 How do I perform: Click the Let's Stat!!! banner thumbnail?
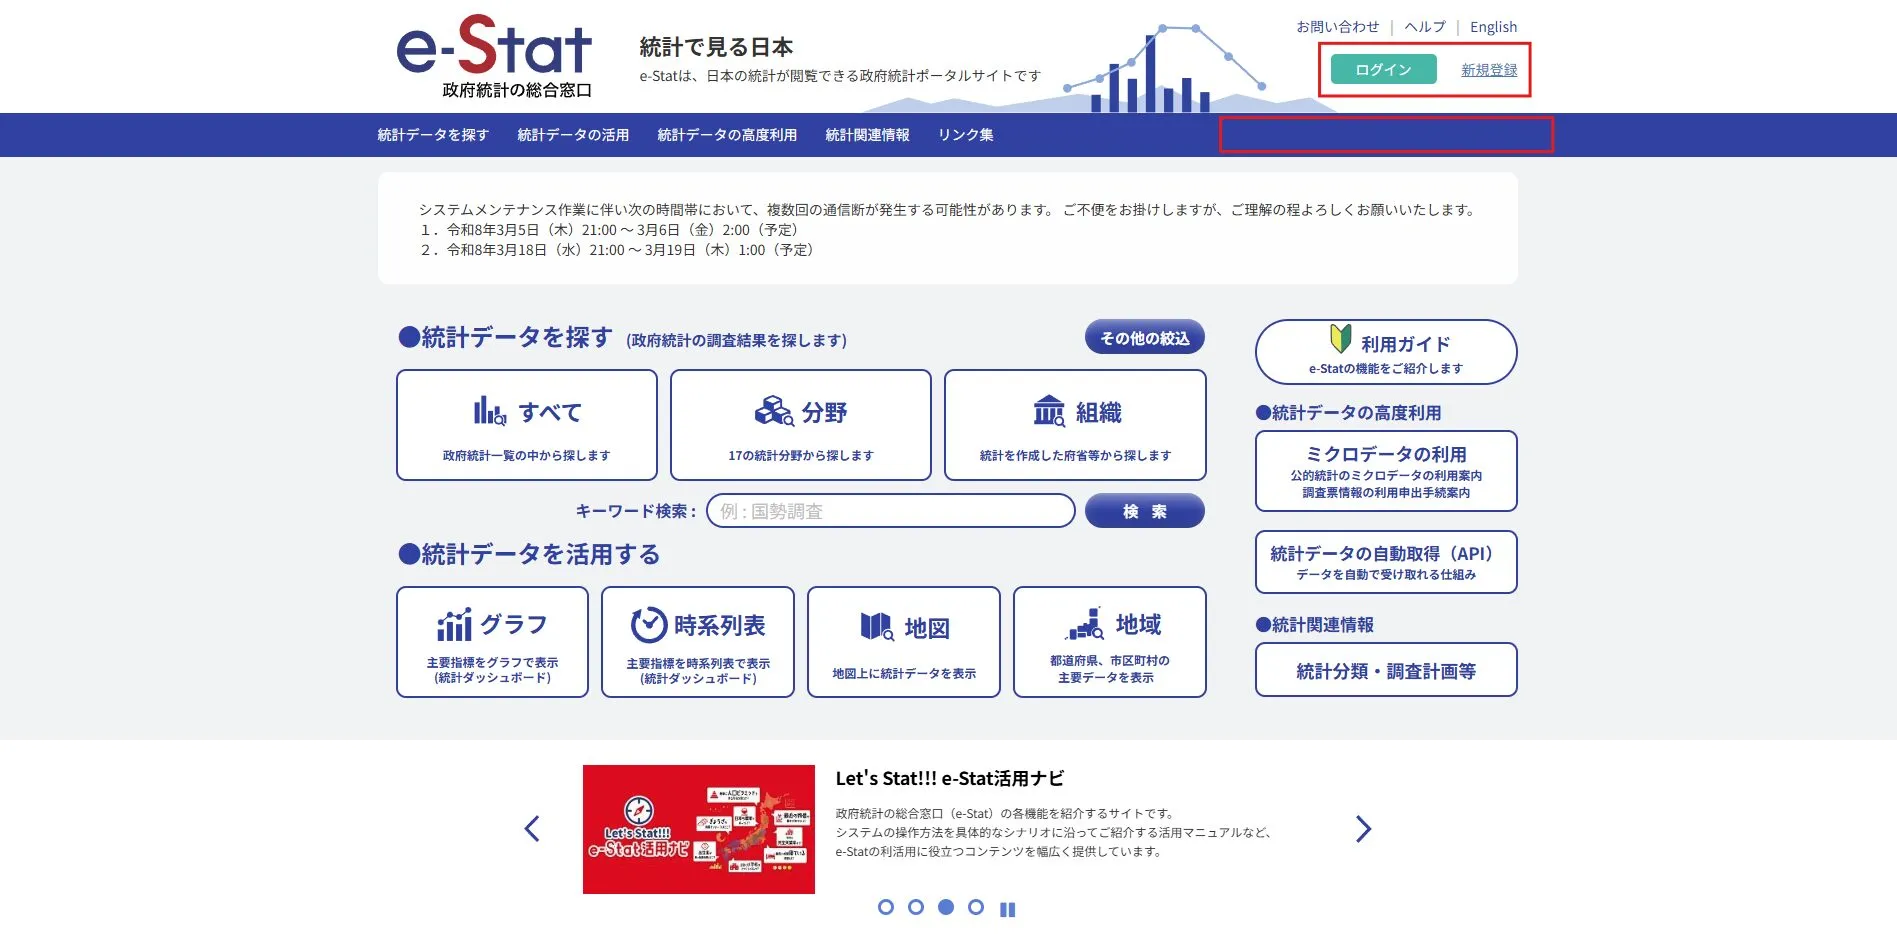[699, 829]
